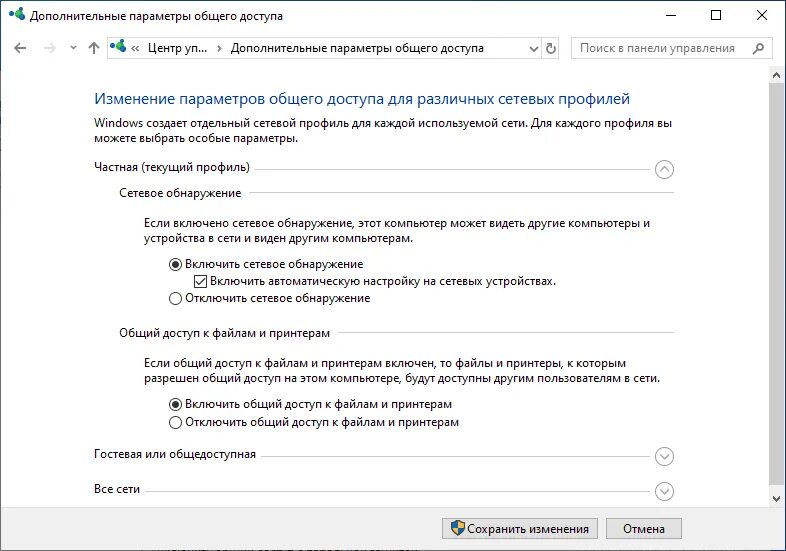Close the sharing settings window
Image resolution: width=786 pixels, height=551 pixels.
pos(762,16)
